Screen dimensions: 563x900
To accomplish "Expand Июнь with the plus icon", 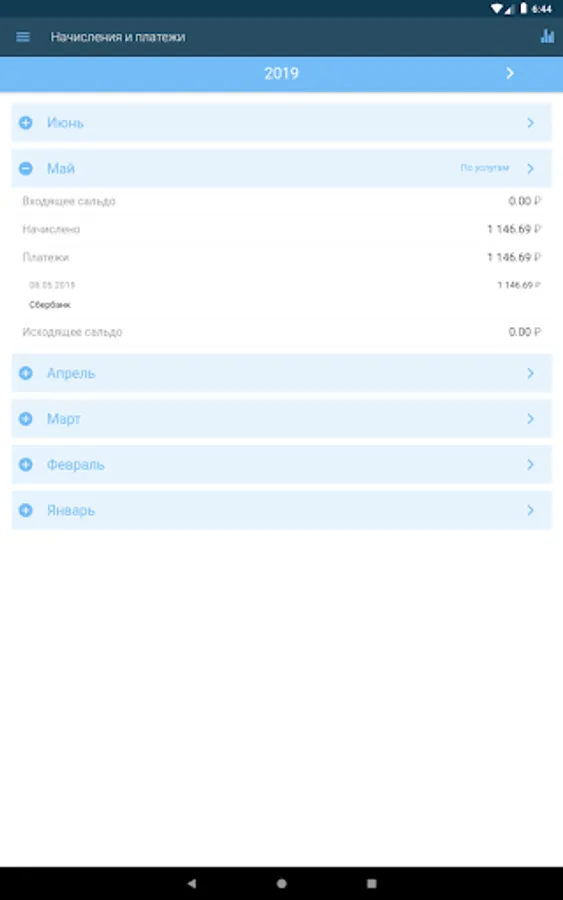I will pyautogui.click(x=26, y=122).
